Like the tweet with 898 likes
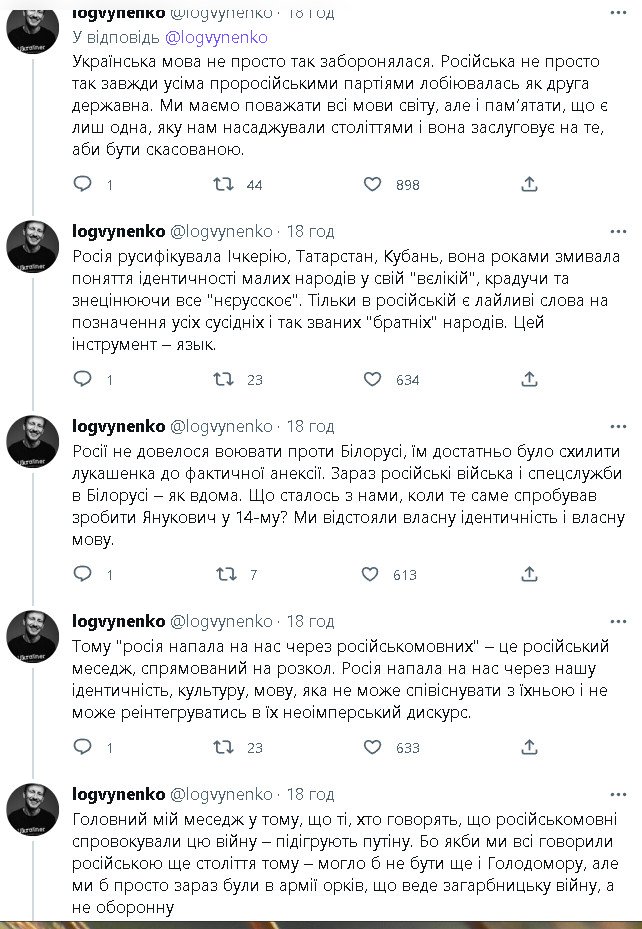The height and width of the screenshot is (929, 642). (372, 184)
